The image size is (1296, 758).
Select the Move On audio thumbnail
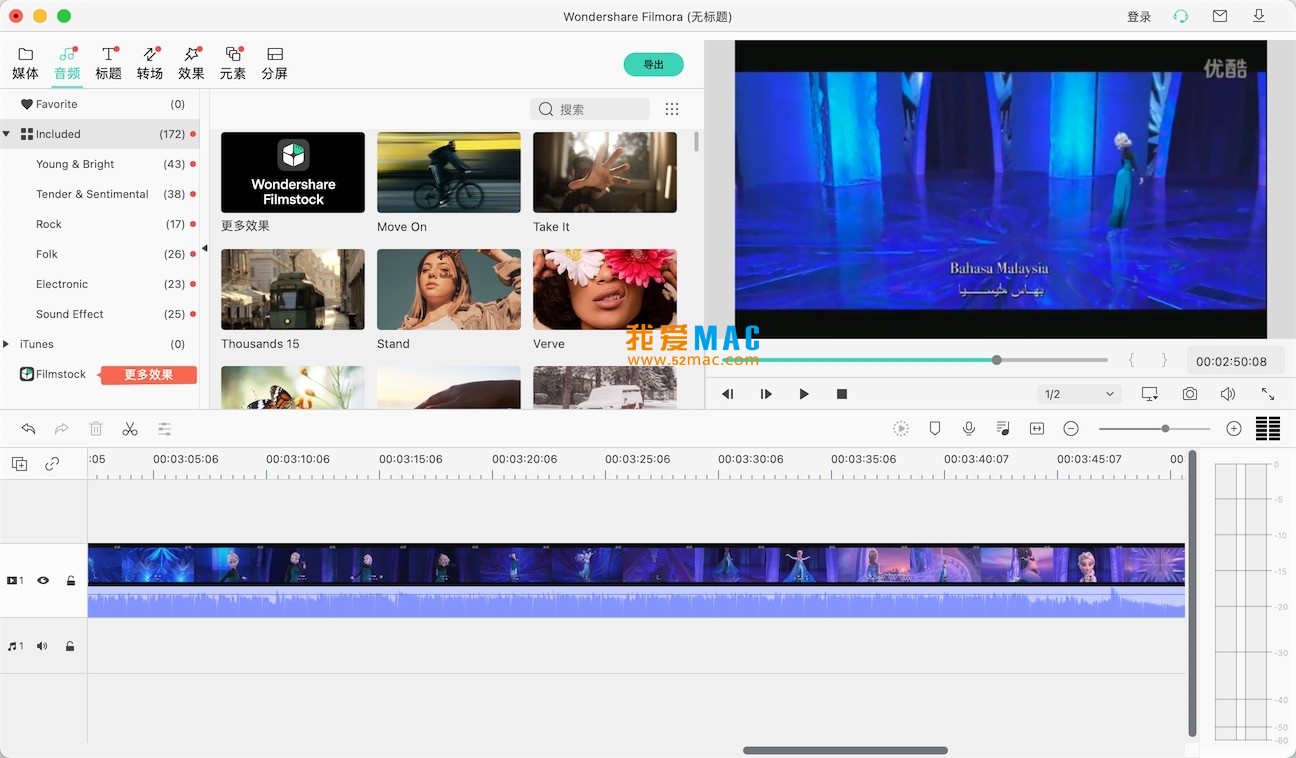coord(449,172)
